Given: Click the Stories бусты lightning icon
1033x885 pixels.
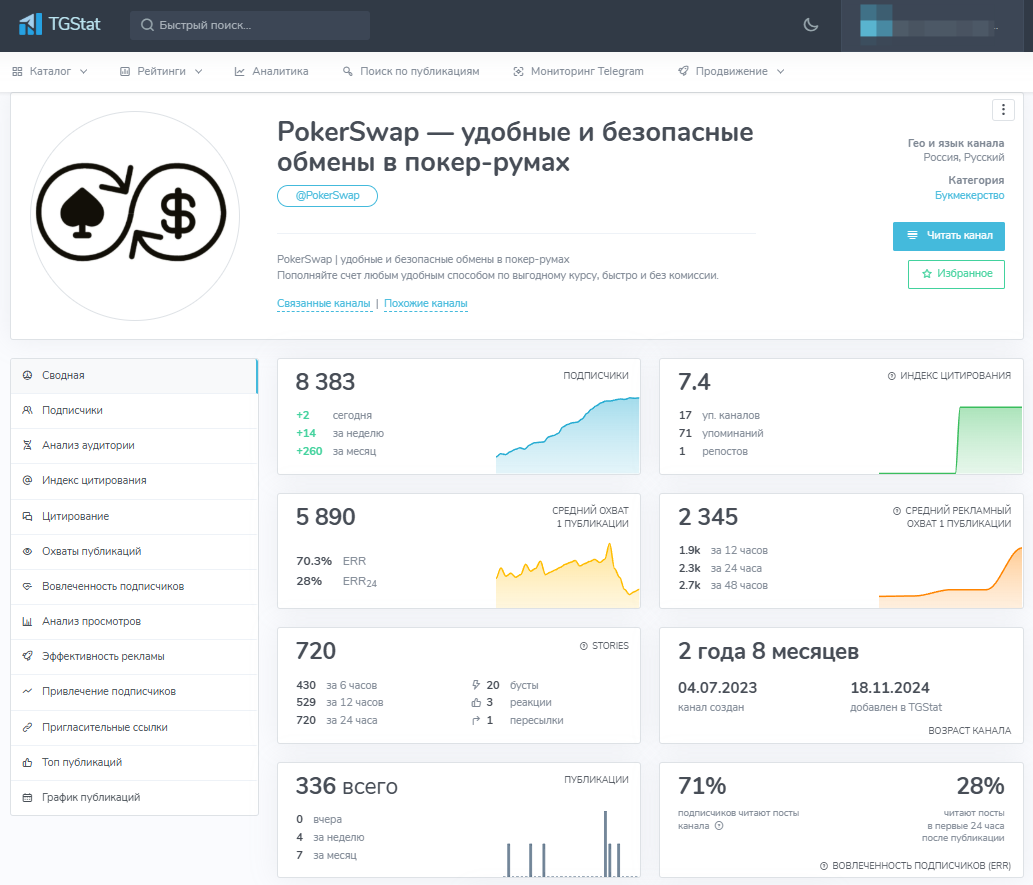Looking at the screenshot, I should click(476, 685).
